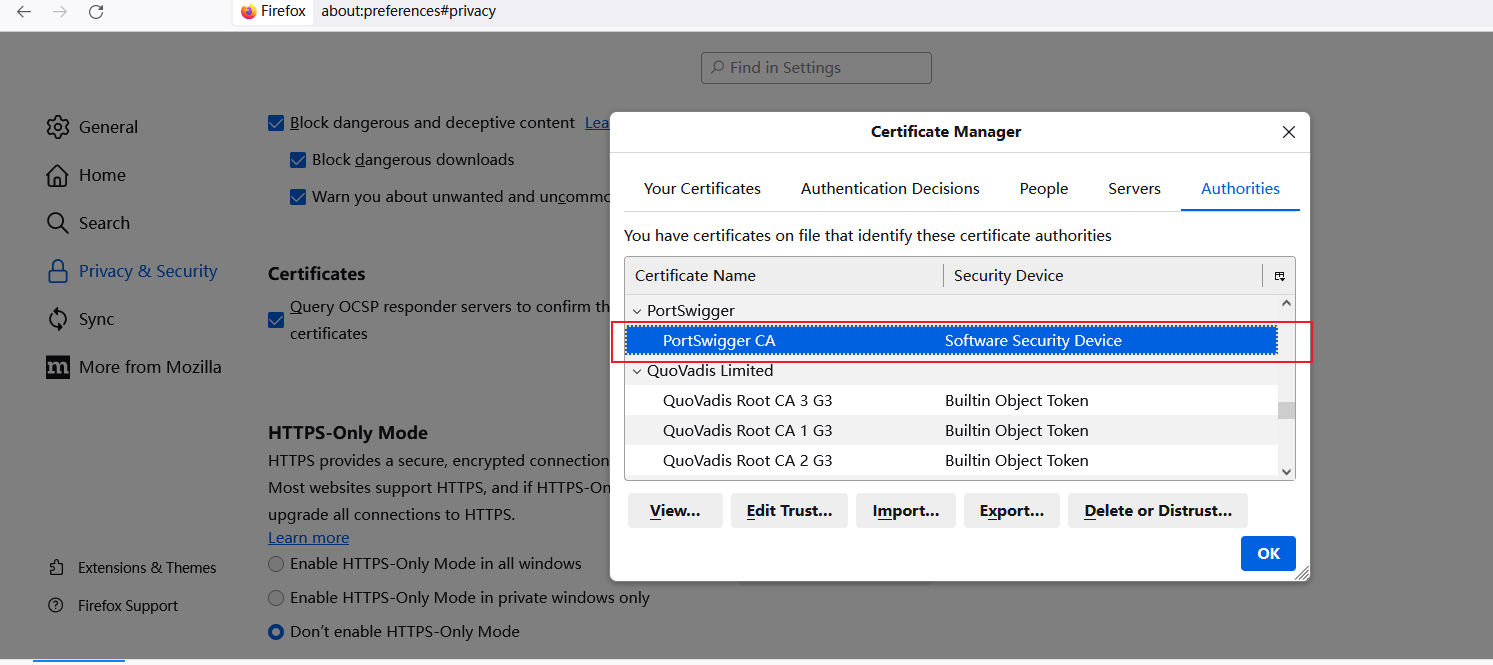Viewport: 1493px width, 665px height.
Task: Switch to the Servers tab
Action: point(1134,189)
